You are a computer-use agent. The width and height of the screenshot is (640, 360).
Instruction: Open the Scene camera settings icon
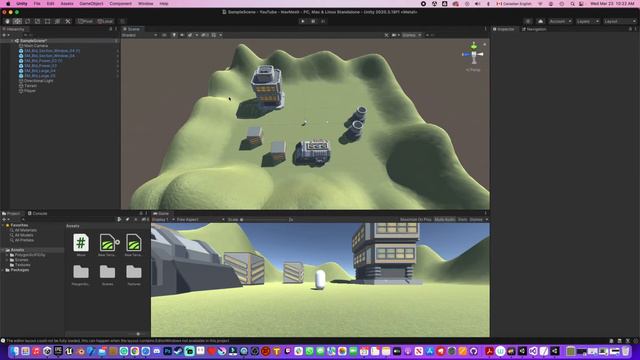[394, 35]
